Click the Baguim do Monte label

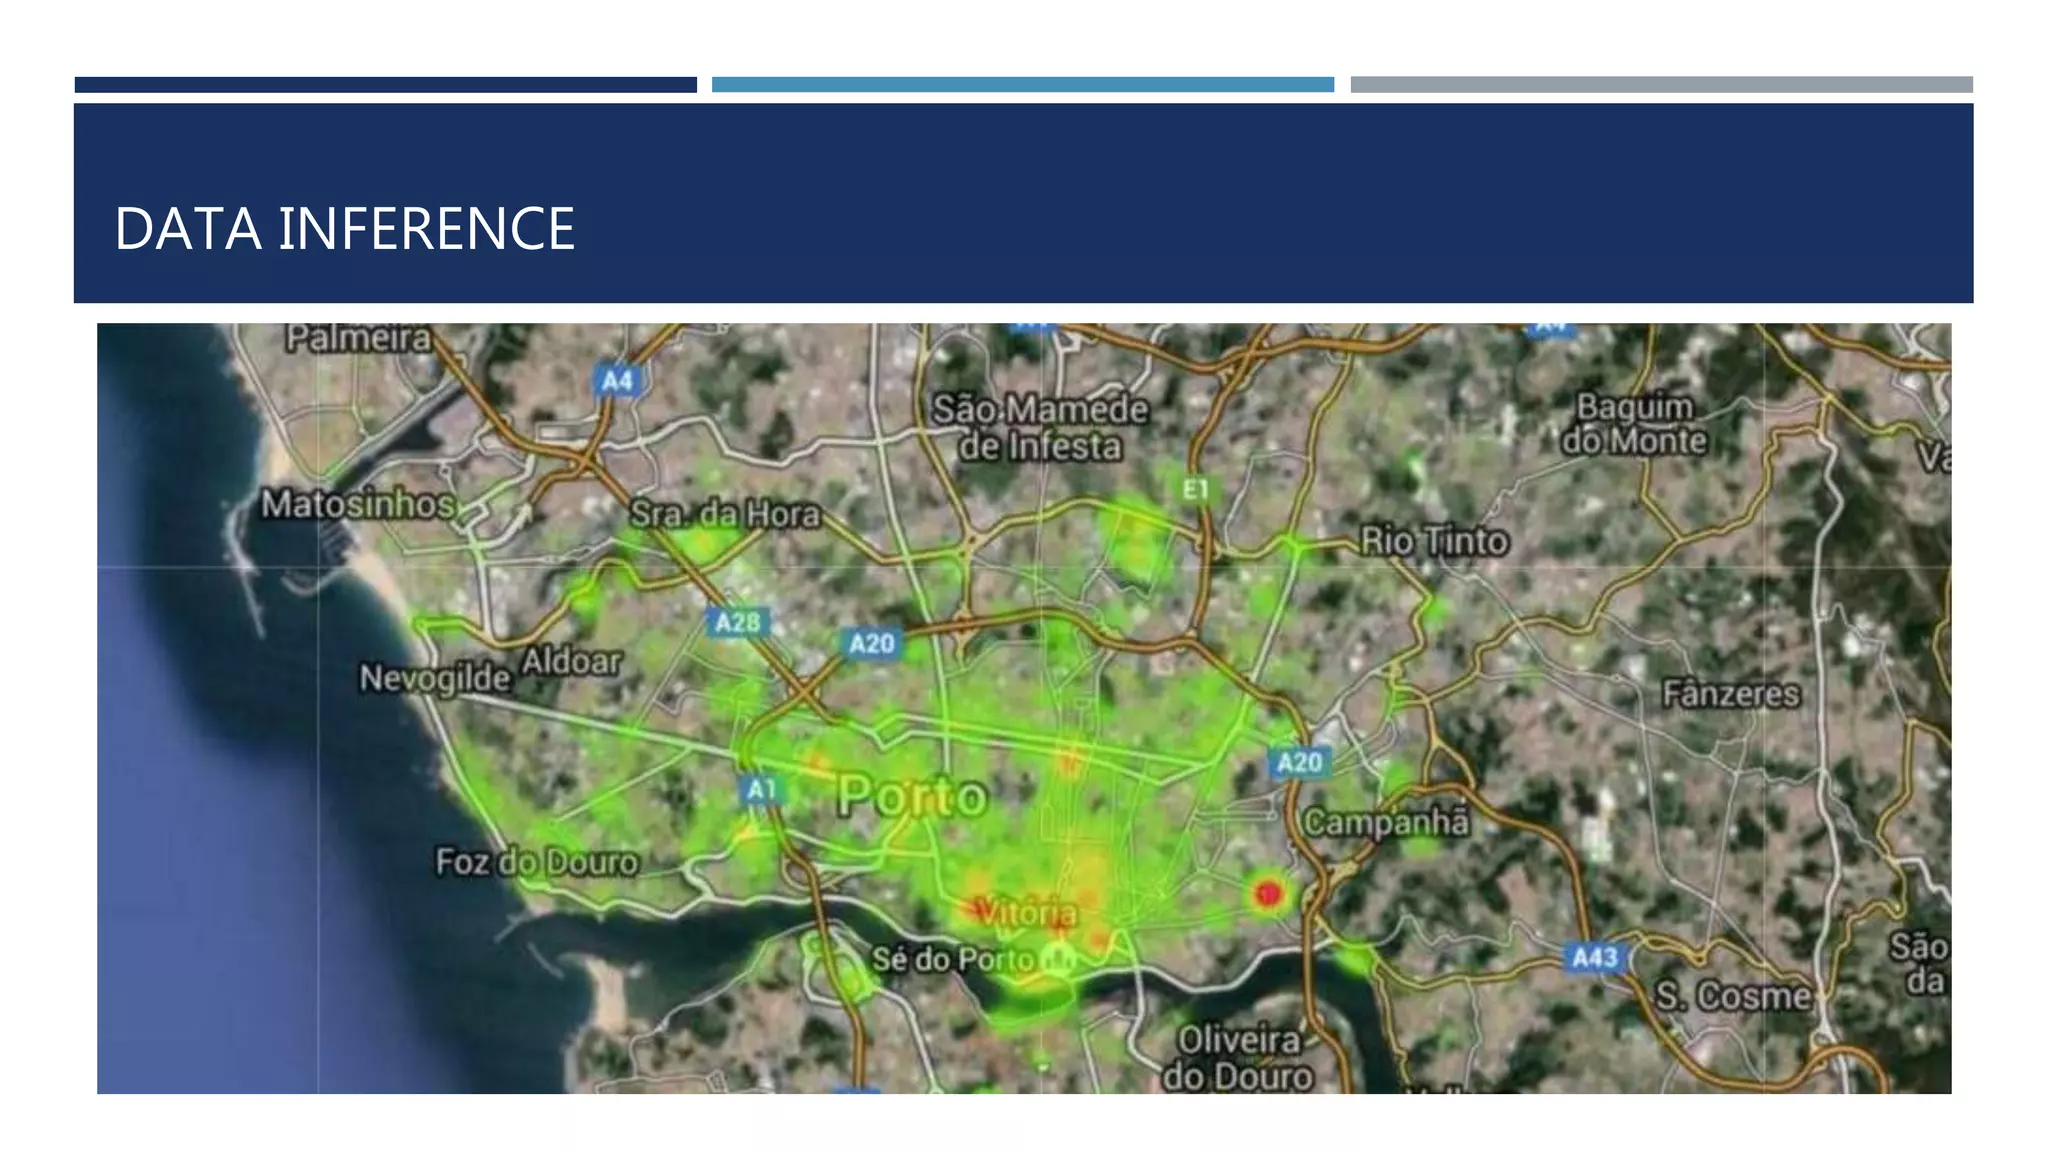click(x=1635, y=423)
